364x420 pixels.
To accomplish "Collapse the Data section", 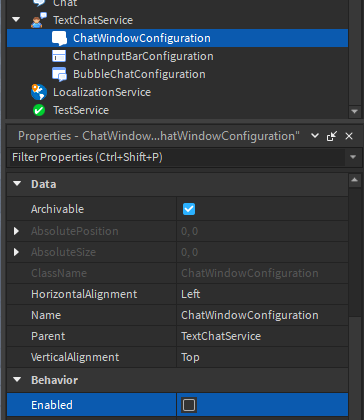I will point(17,184).
